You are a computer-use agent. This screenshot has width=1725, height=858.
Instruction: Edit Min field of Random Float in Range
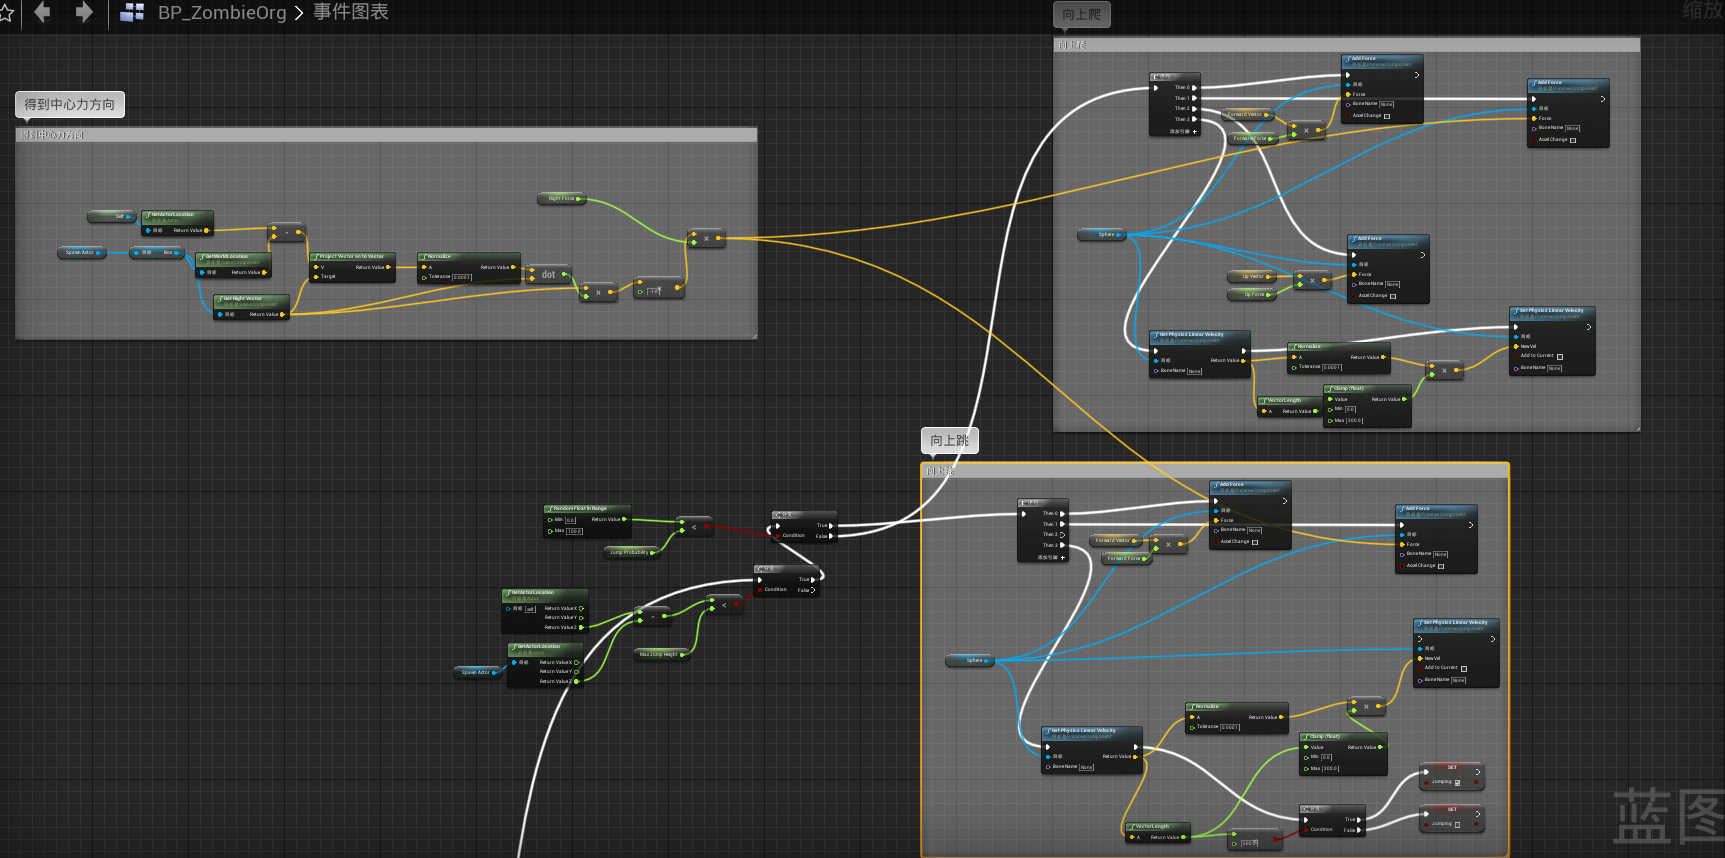(570, 520)
